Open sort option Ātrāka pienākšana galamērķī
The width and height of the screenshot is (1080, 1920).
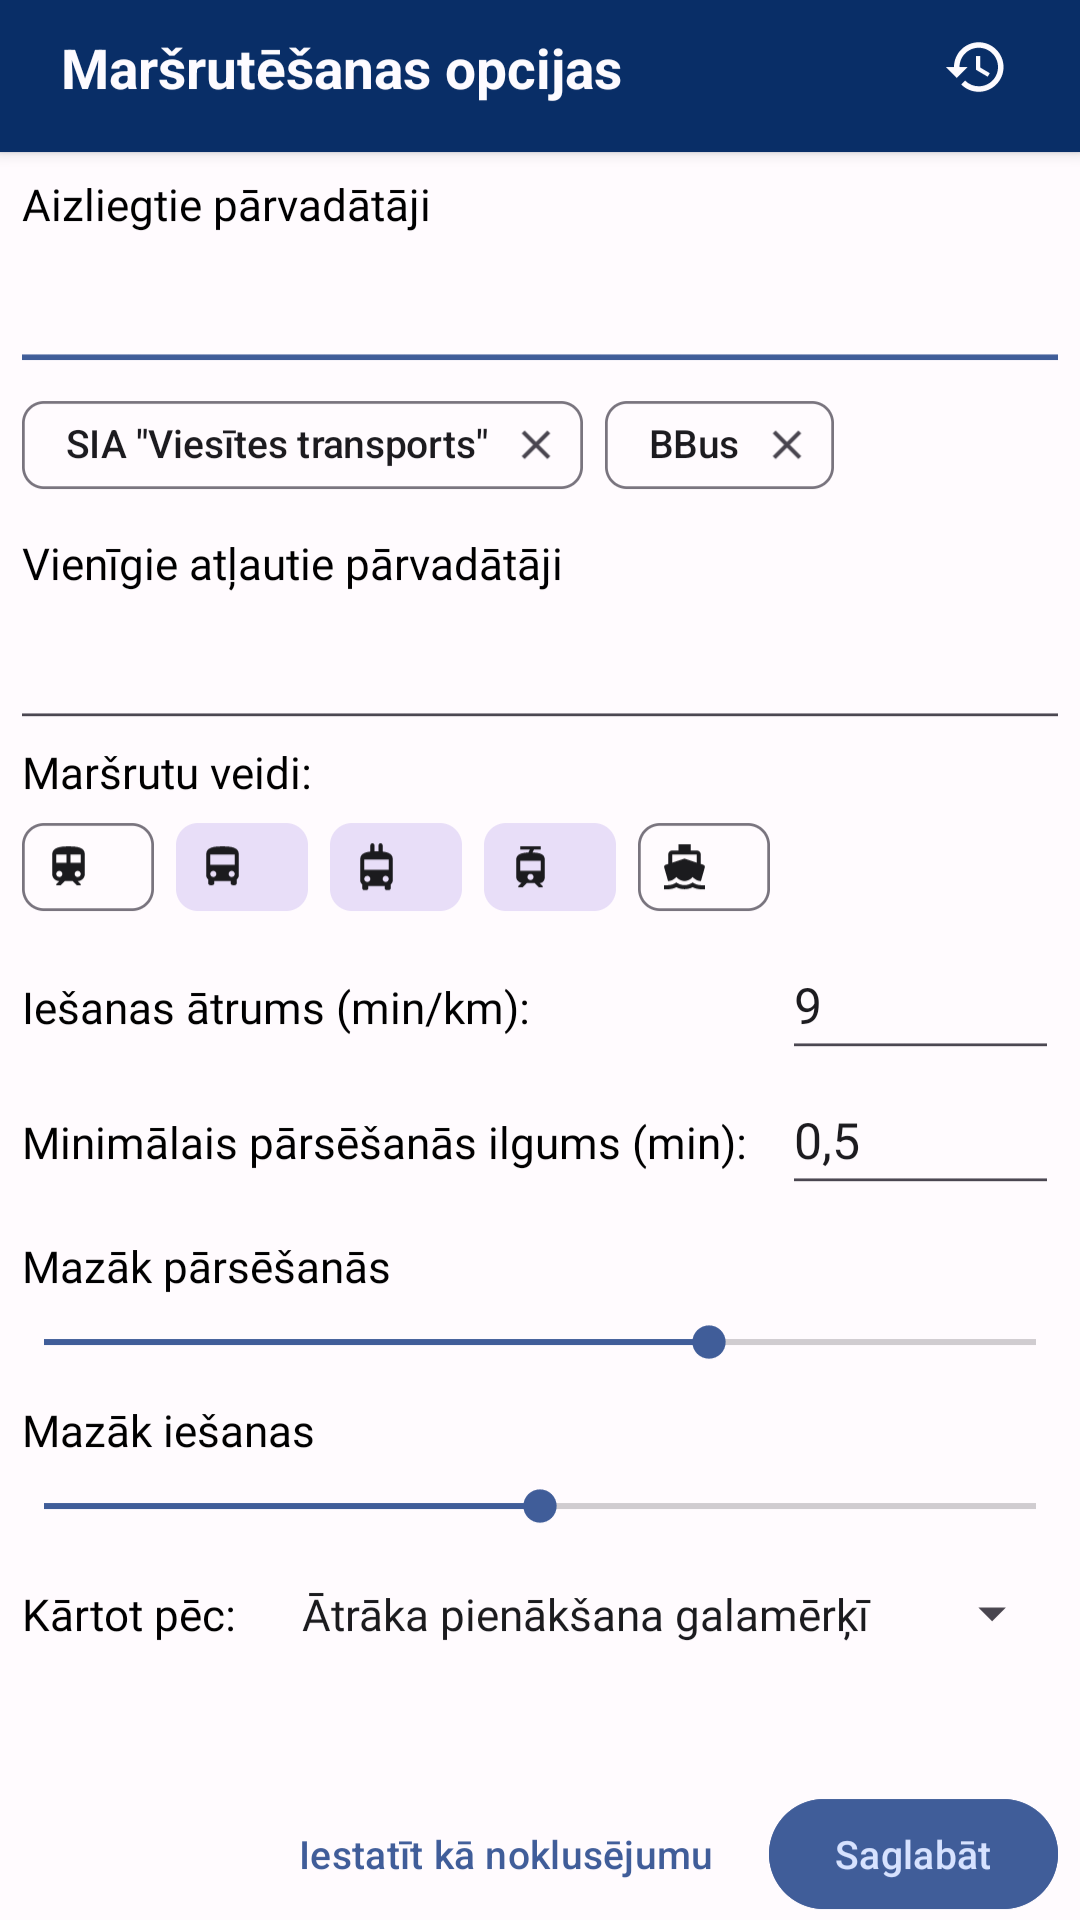[586, 1616]
